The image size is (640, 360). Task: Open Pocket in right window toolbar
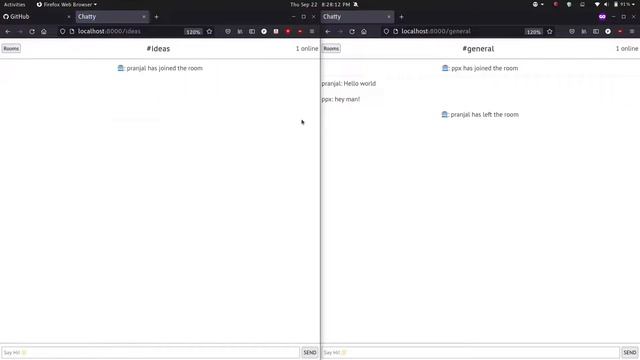[572, 31]
